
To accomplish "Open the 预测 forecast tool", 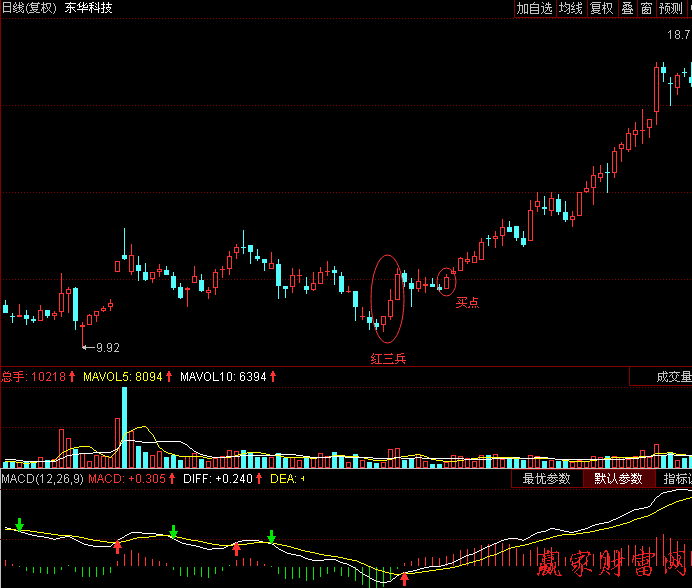I will pos(670,9).
